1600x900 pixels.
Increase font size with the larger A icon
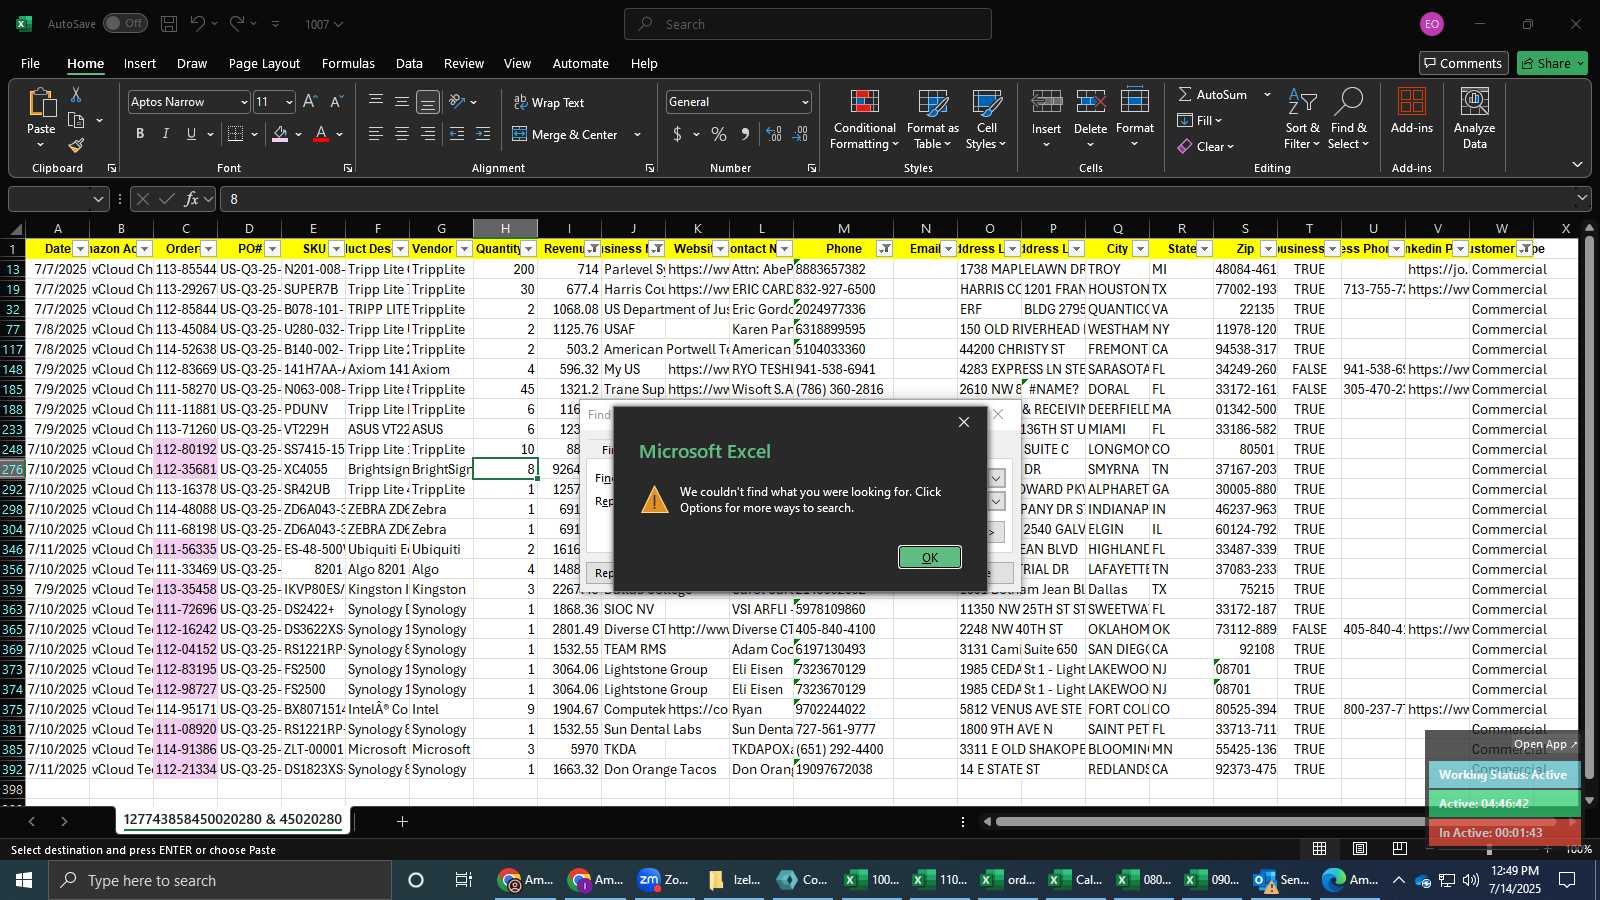click(x=310, y=102)
